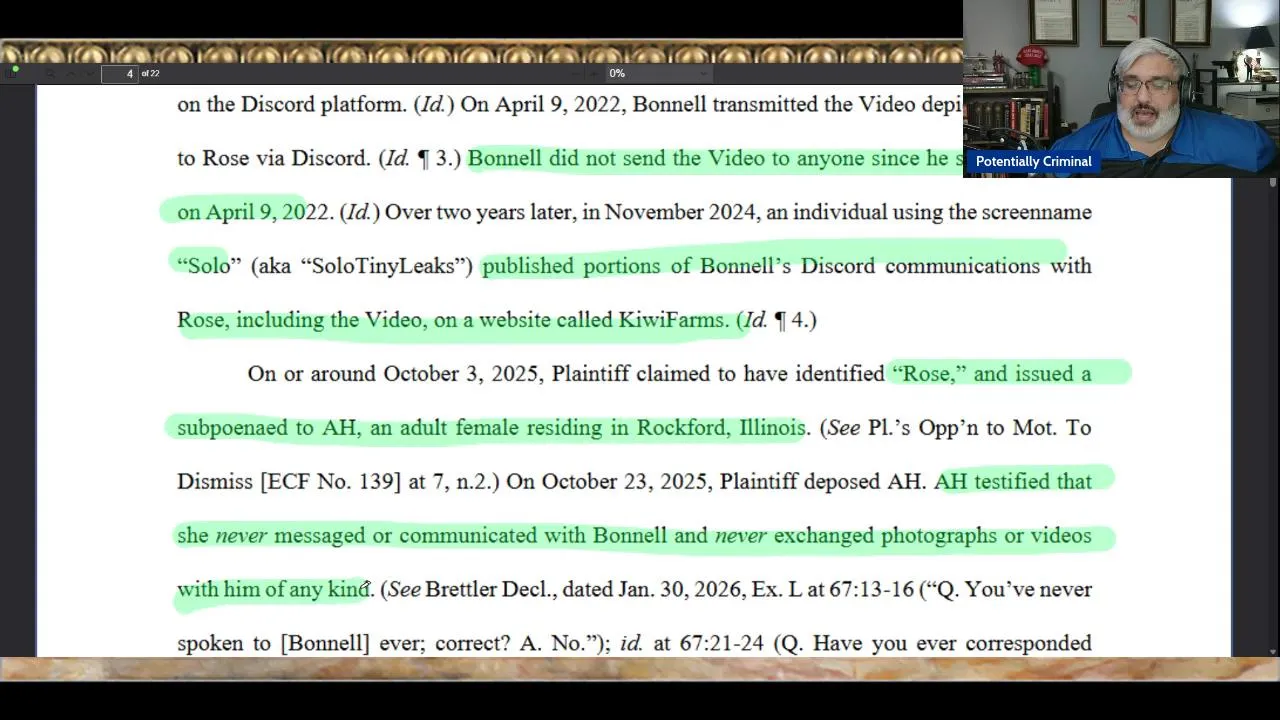This screenshot has height=720, width=1280.
Task: Click the text 'Brettler Decl.'
Action: coord(490,590)
